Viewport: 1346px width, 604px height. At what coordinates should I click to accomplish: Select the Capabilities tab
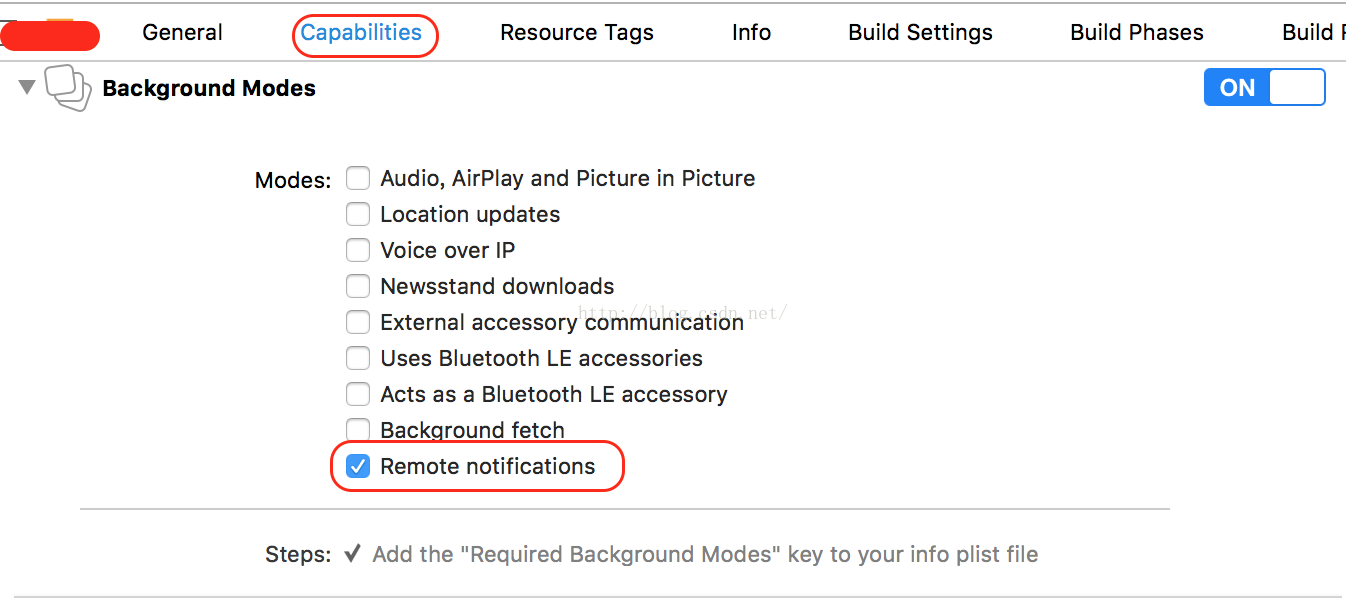click(361, 33)
